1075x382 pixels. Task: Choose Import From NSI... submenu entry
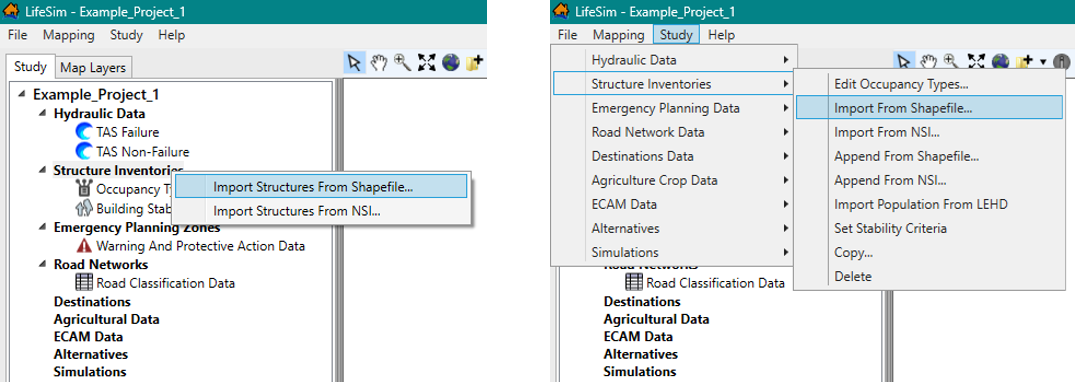point(929,132)
